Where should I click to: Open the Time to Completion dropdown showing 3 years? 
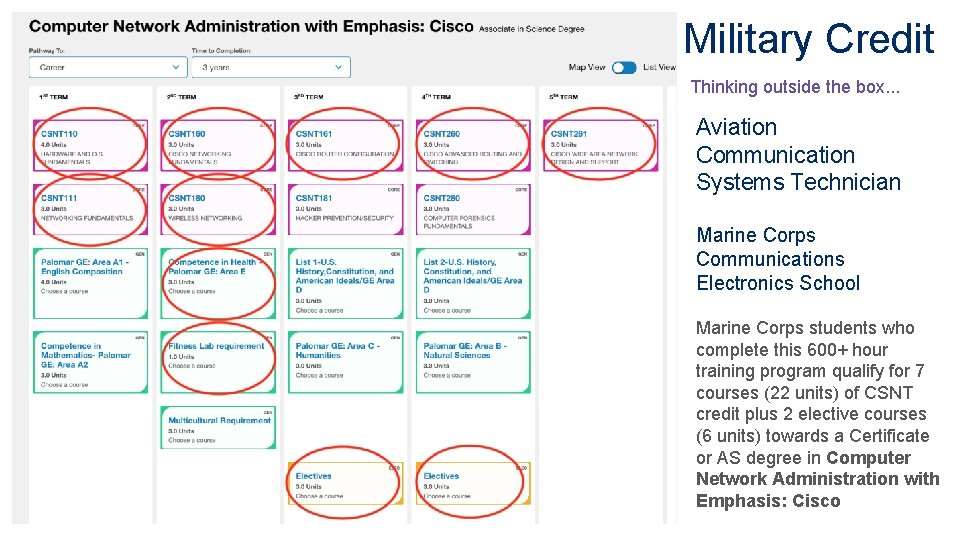[x=271, y=67]
